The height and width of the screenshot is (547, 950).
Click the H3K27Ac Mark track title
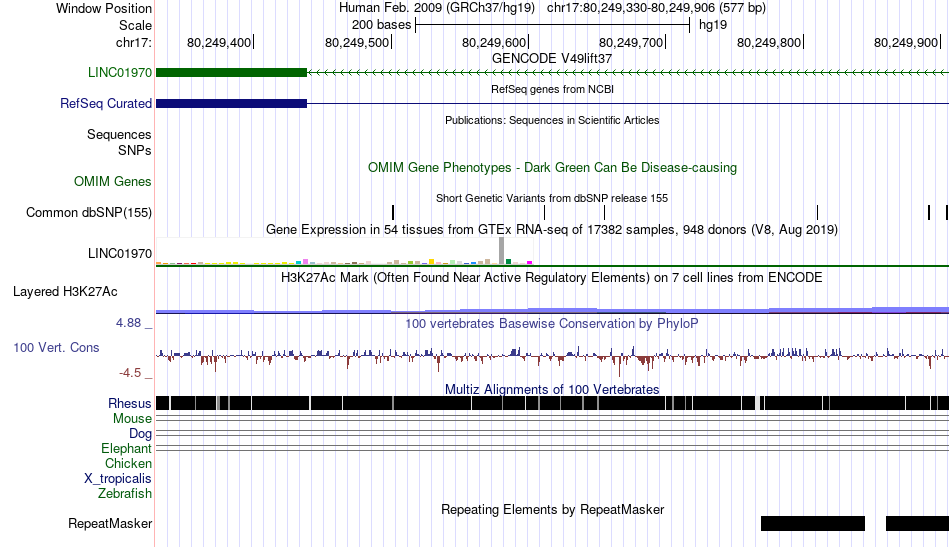[552, 277]
